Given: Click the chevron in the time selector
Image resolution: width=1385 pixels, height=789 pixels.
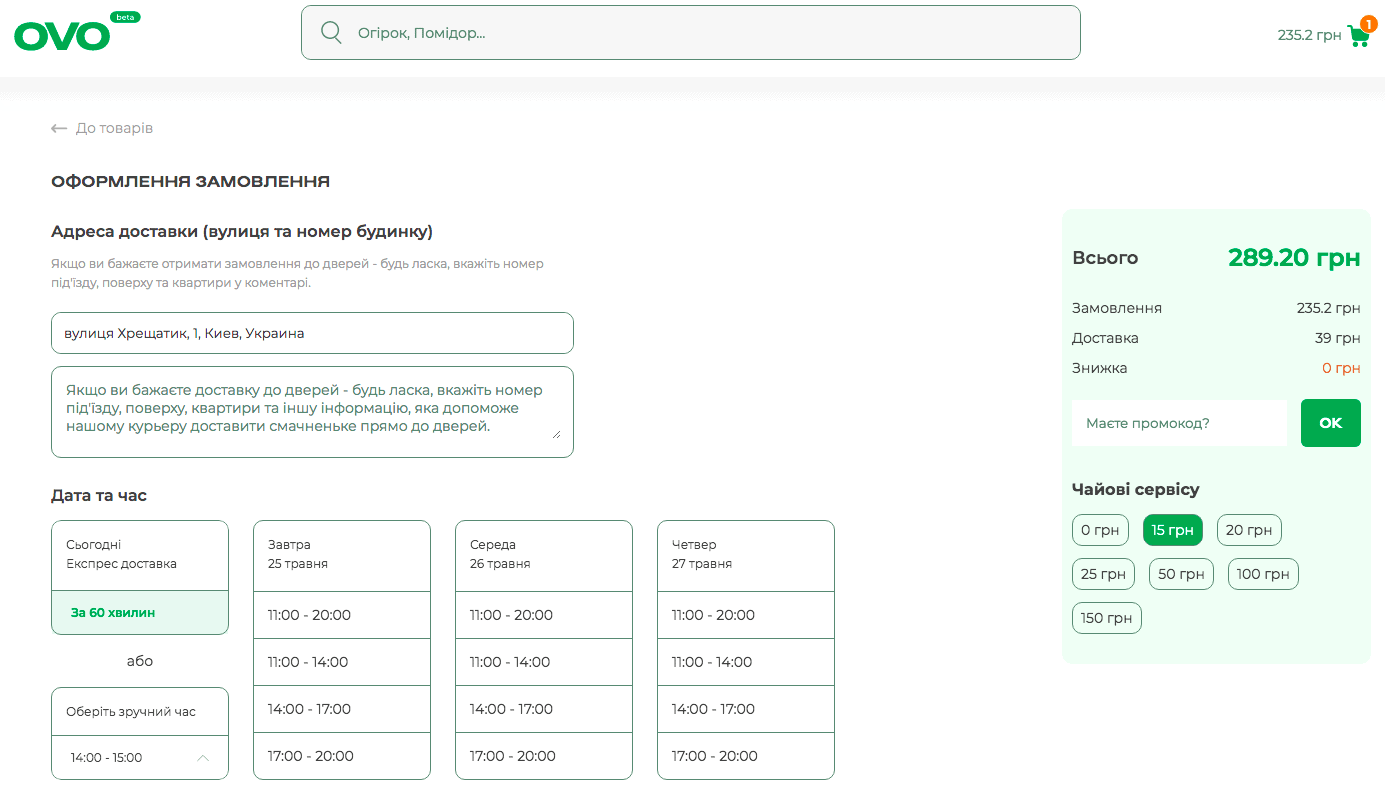Looking at the screenshot, I should click(204, 758).
